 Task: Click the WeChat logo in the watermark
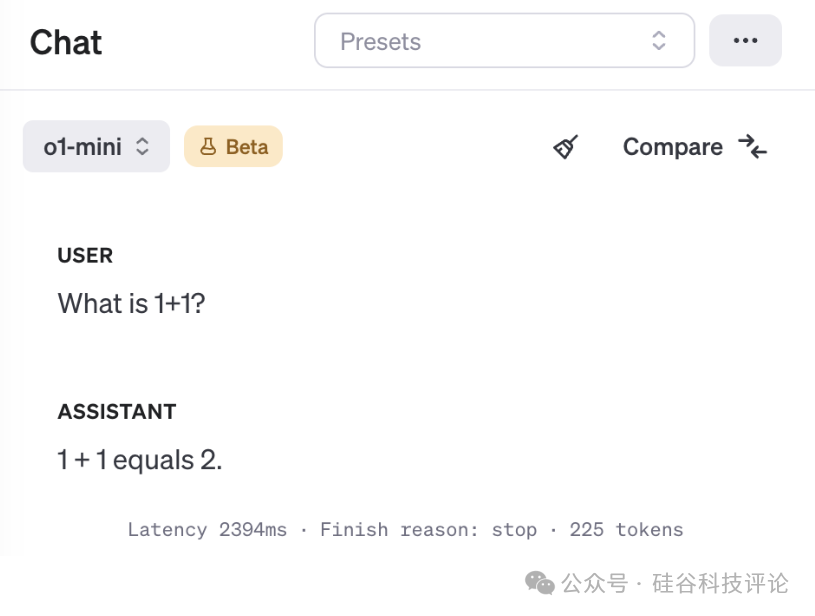540,582
